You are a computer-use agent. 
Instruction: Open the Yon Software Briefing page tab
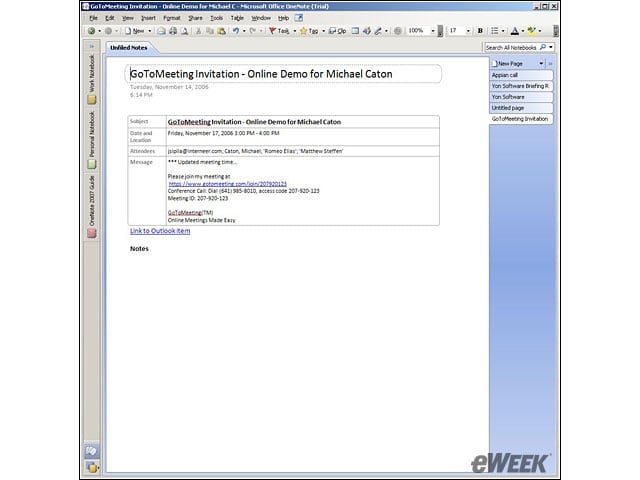tap(521, 86)
